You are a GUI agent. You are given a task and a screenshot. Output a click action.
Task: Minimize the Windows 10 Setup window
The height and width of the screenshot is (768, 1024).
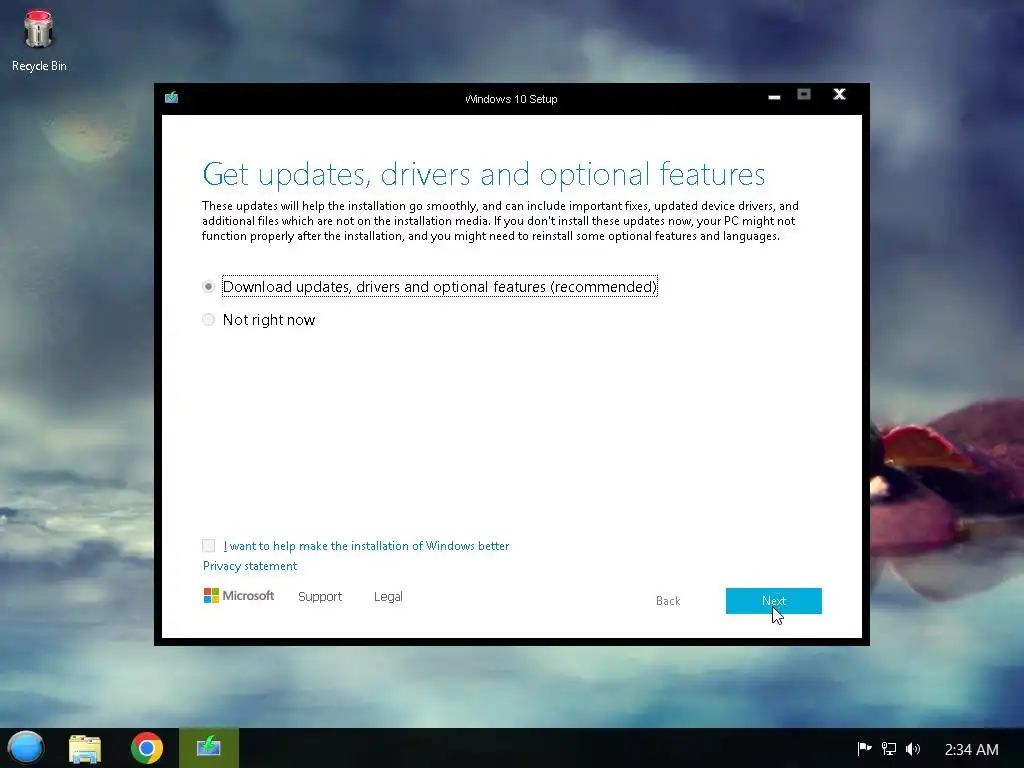(x=775, y=97)
